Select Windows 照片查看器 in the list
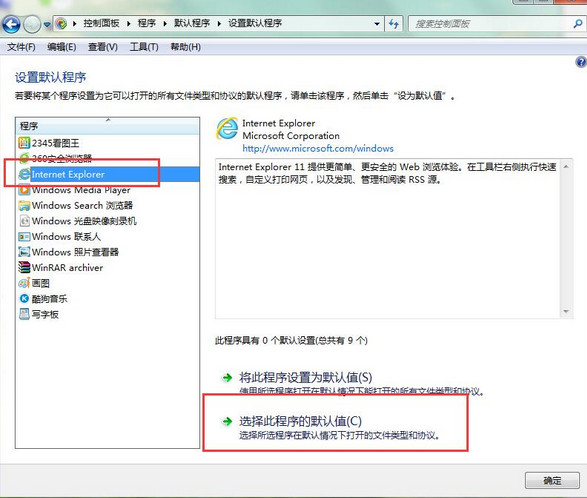The width and height of the screenshot is (587, 498). pyautogui.click(x=75, y=252)
